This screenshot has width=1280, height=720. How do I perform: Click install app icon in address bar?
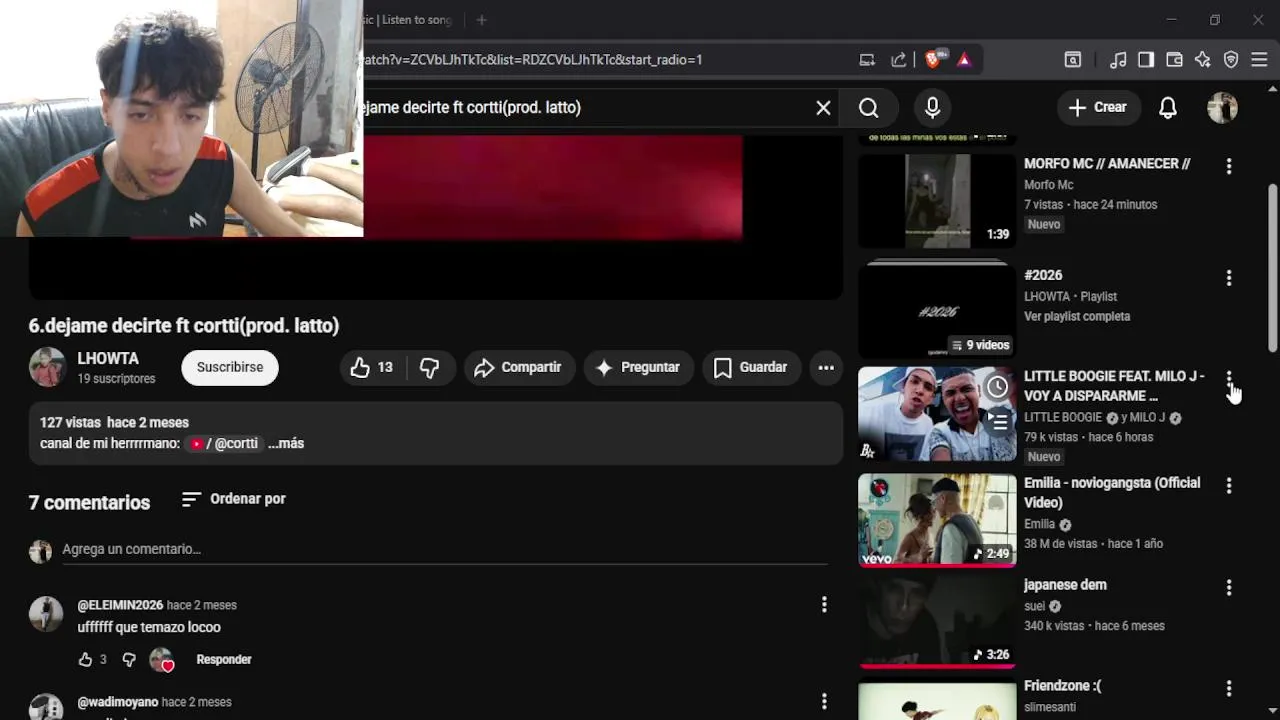tap(867, 60)
